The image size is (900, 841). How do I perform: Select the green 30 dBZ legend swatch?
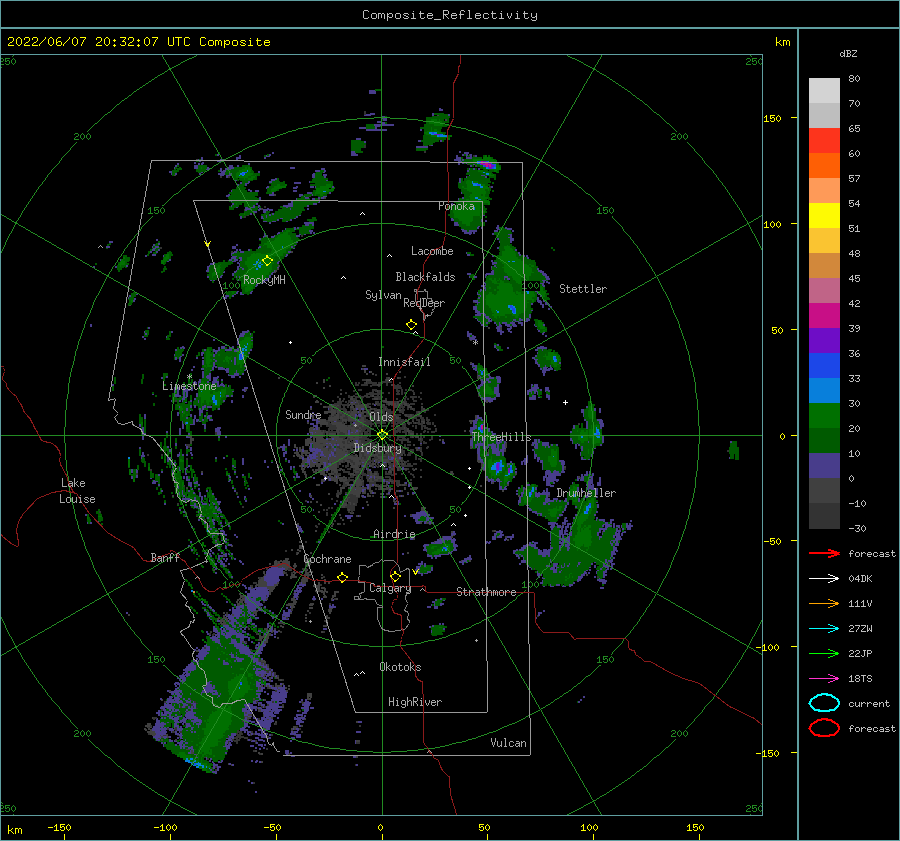point(824,415)
